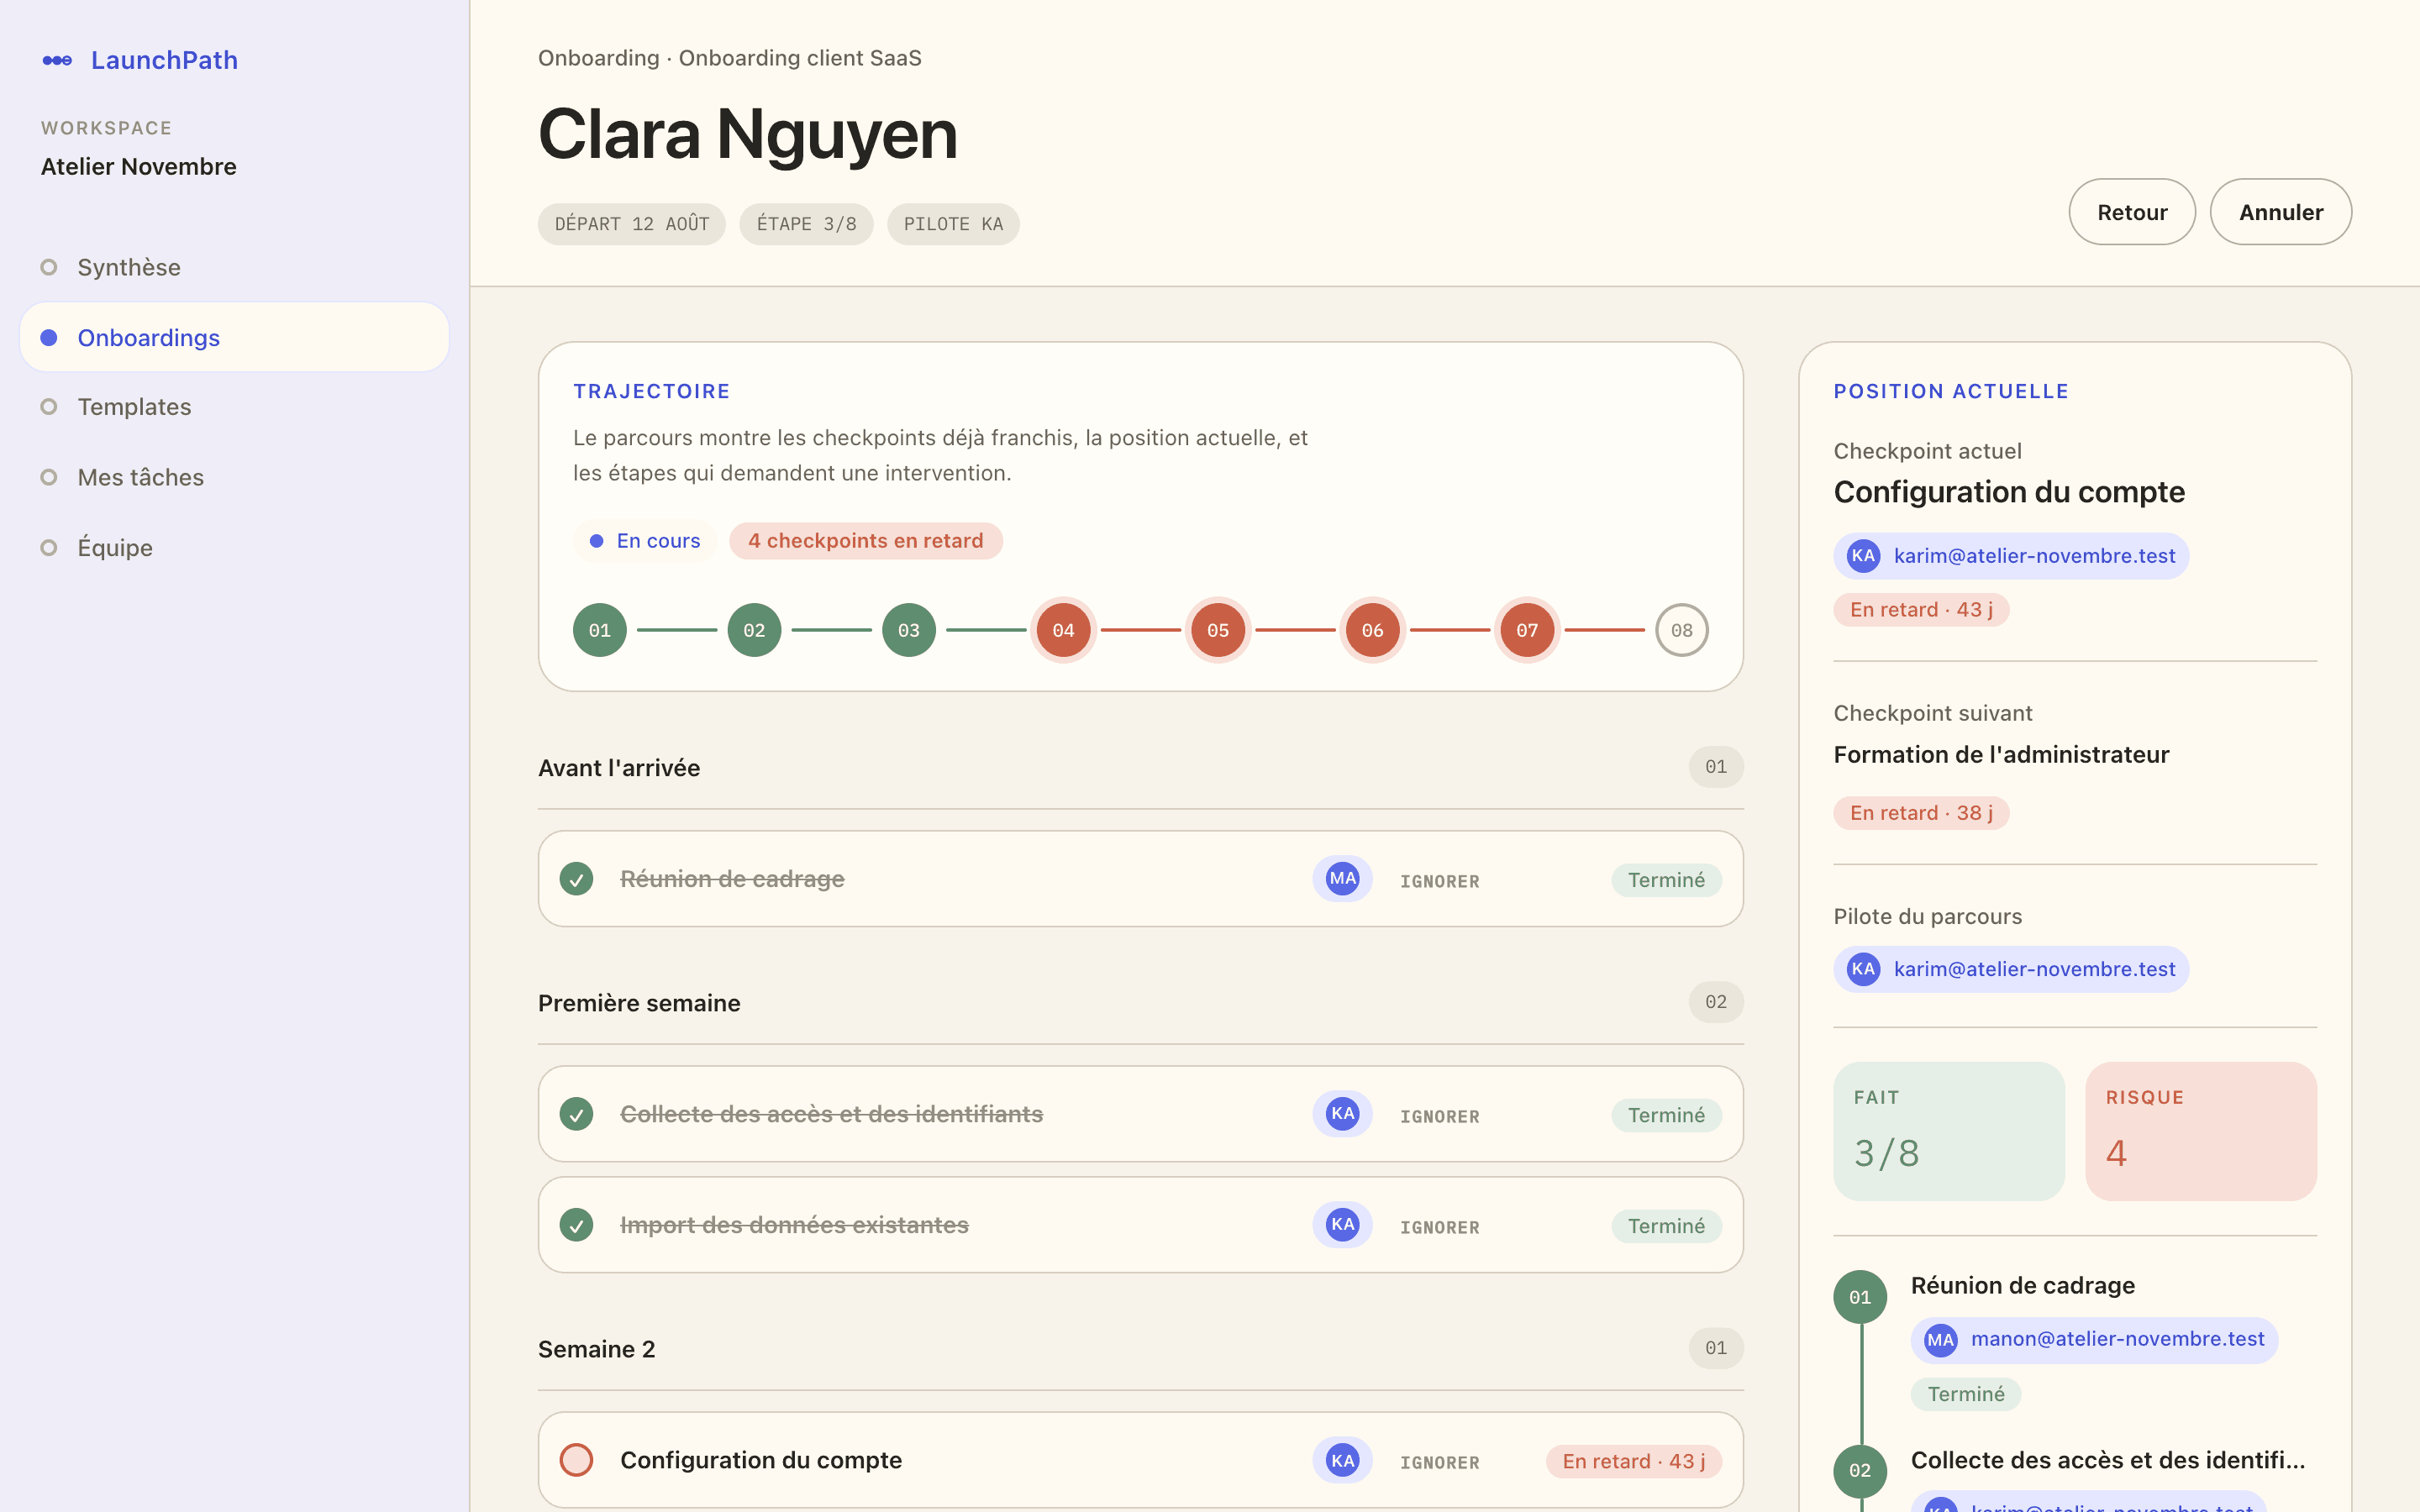Screen dimensions: 2420x1512
Task: Click the RISQUE 4 stat card
Action: [x=2201, y=1131]
